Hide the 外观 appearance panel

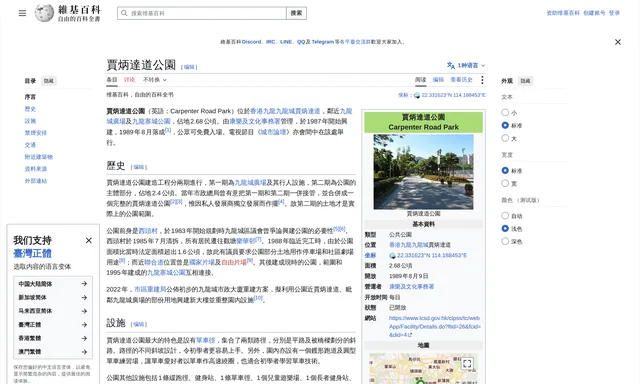(525, 81)
